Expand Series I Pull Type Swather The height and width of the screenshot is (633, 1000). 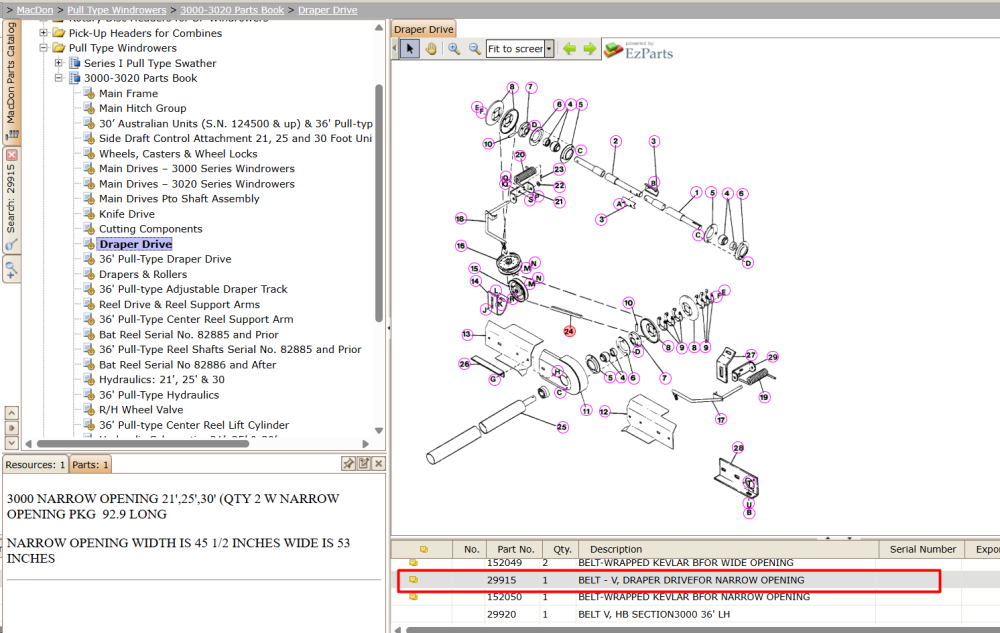59,63
